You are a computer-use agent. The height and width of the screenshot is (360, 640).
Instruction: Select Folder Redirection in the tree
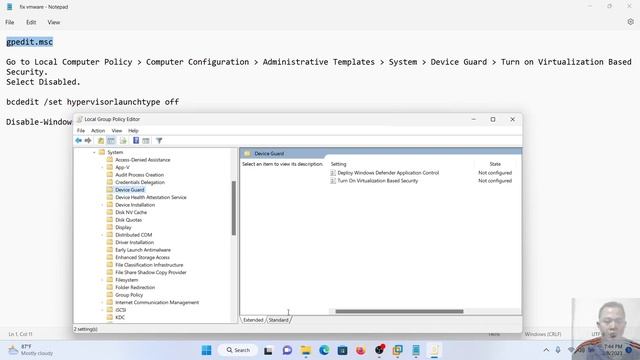pyautogui.click(x=135, y=287)
